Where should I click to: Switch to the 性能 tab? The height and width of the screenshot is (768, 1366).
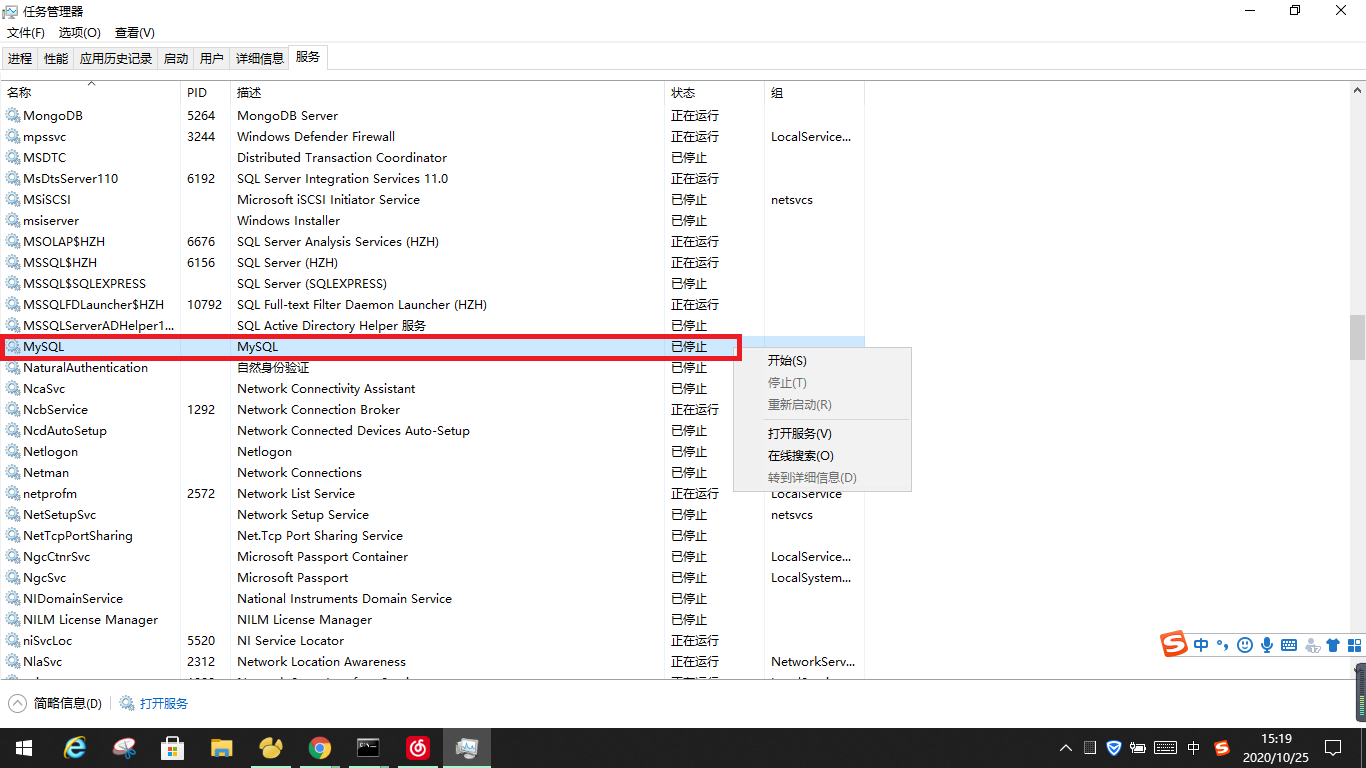(56, 58)
